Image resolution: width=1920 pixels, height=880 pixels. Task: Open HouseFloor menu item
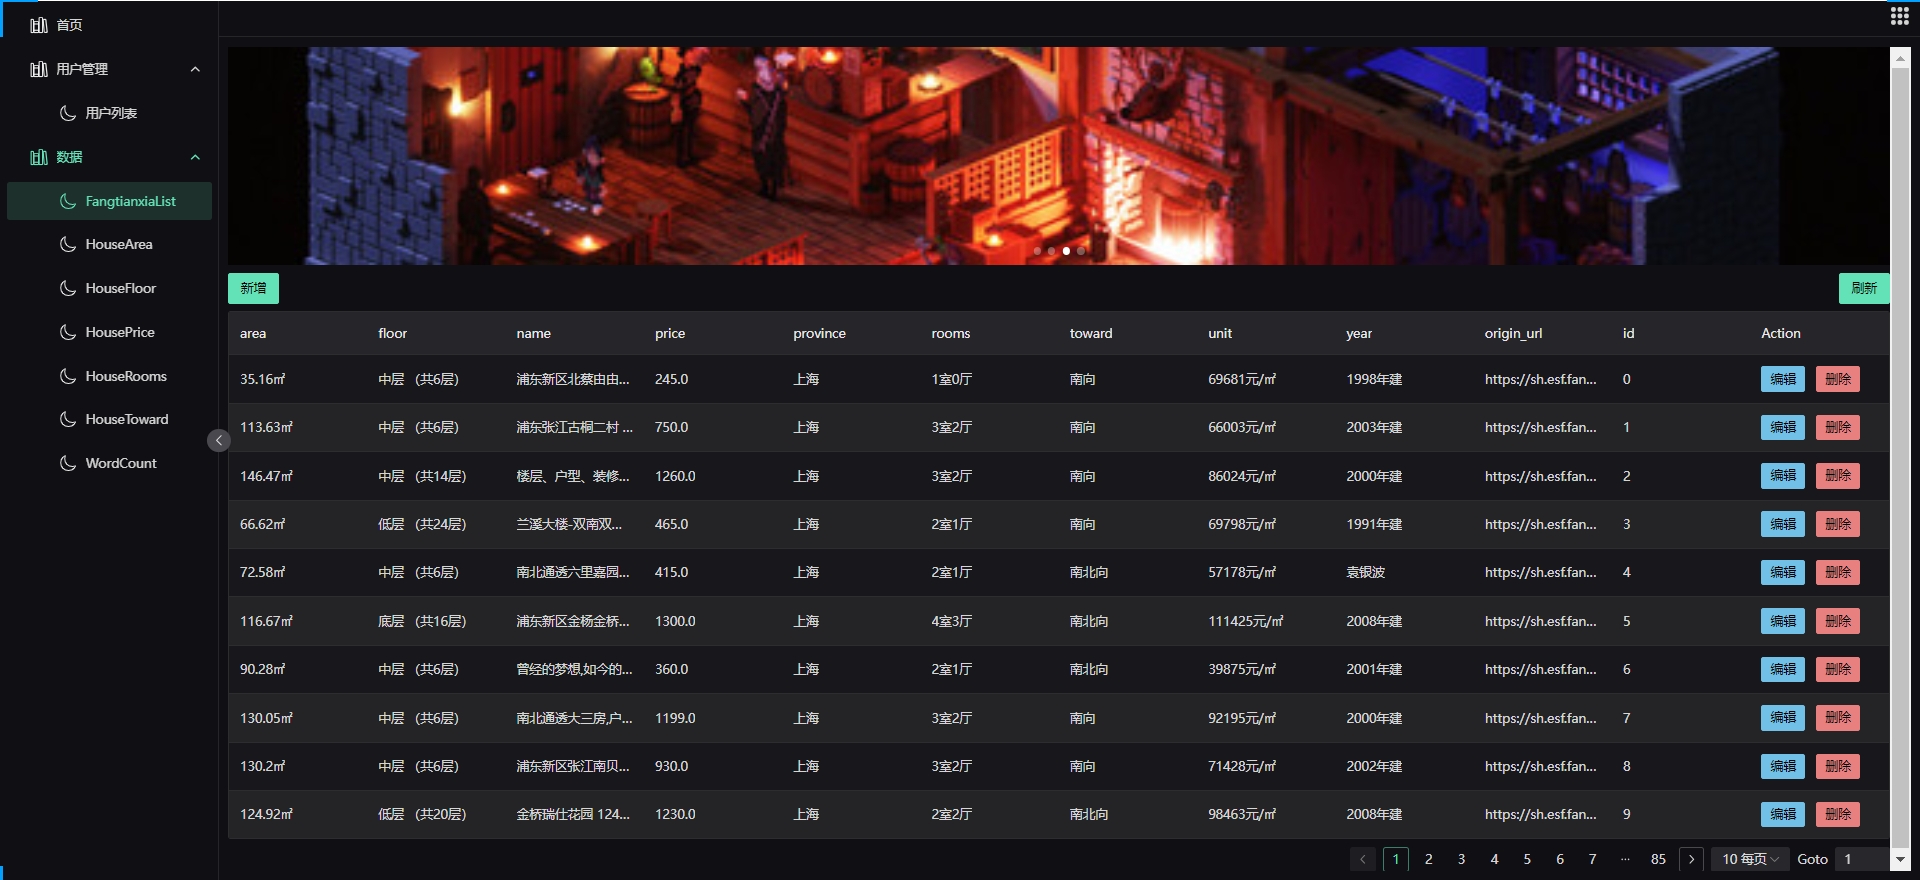pyautogui.click(x=109, y=288)
